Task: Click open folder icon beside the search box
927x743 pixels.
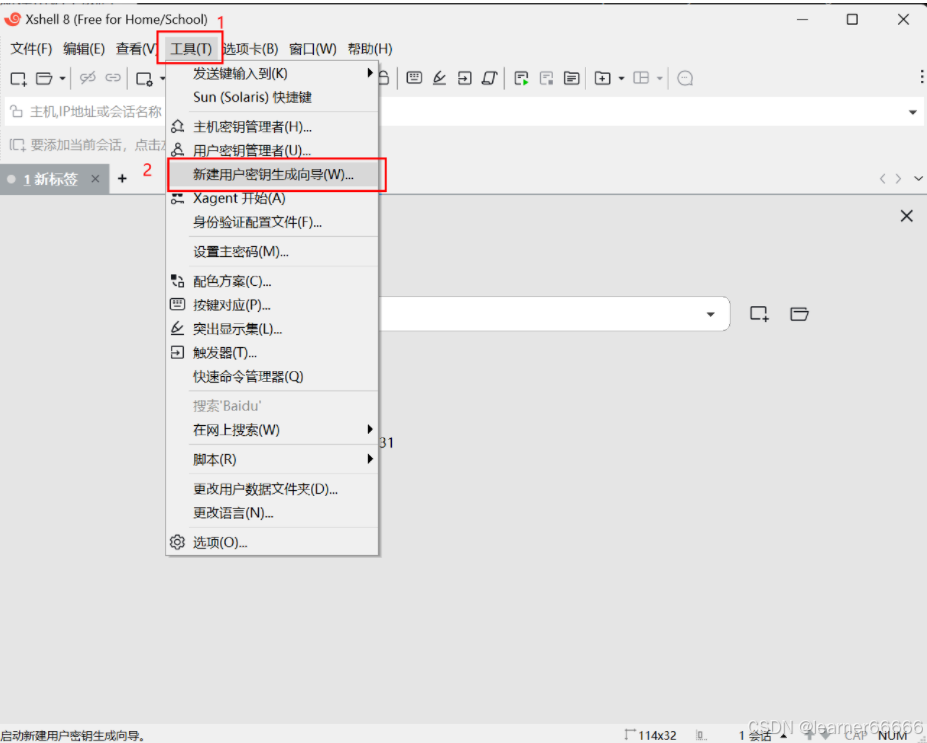Action: click(799, 314)
